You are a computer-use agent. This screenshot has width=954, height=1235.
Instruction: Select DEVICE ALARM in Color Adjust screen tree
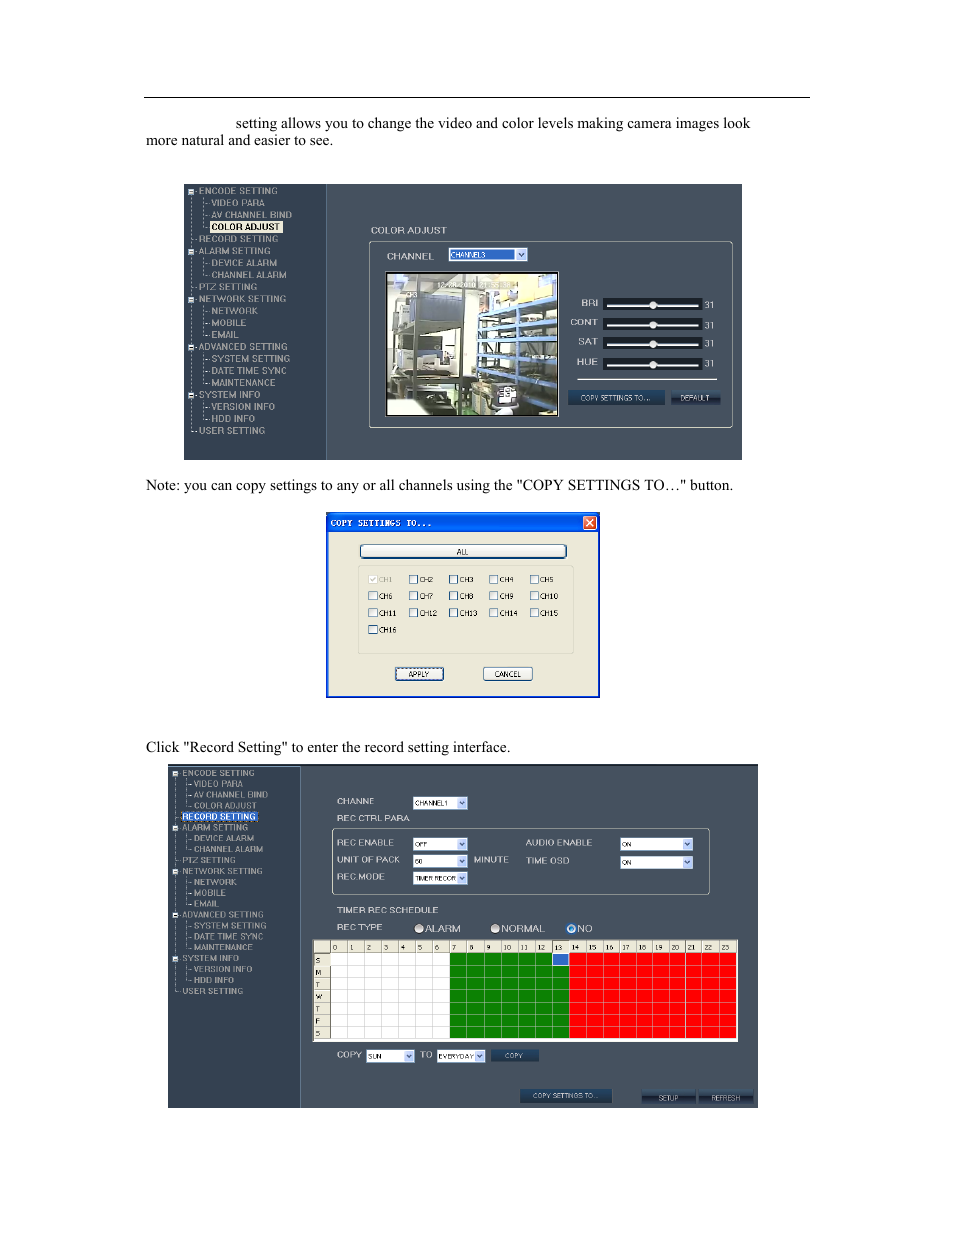[244, 263]
